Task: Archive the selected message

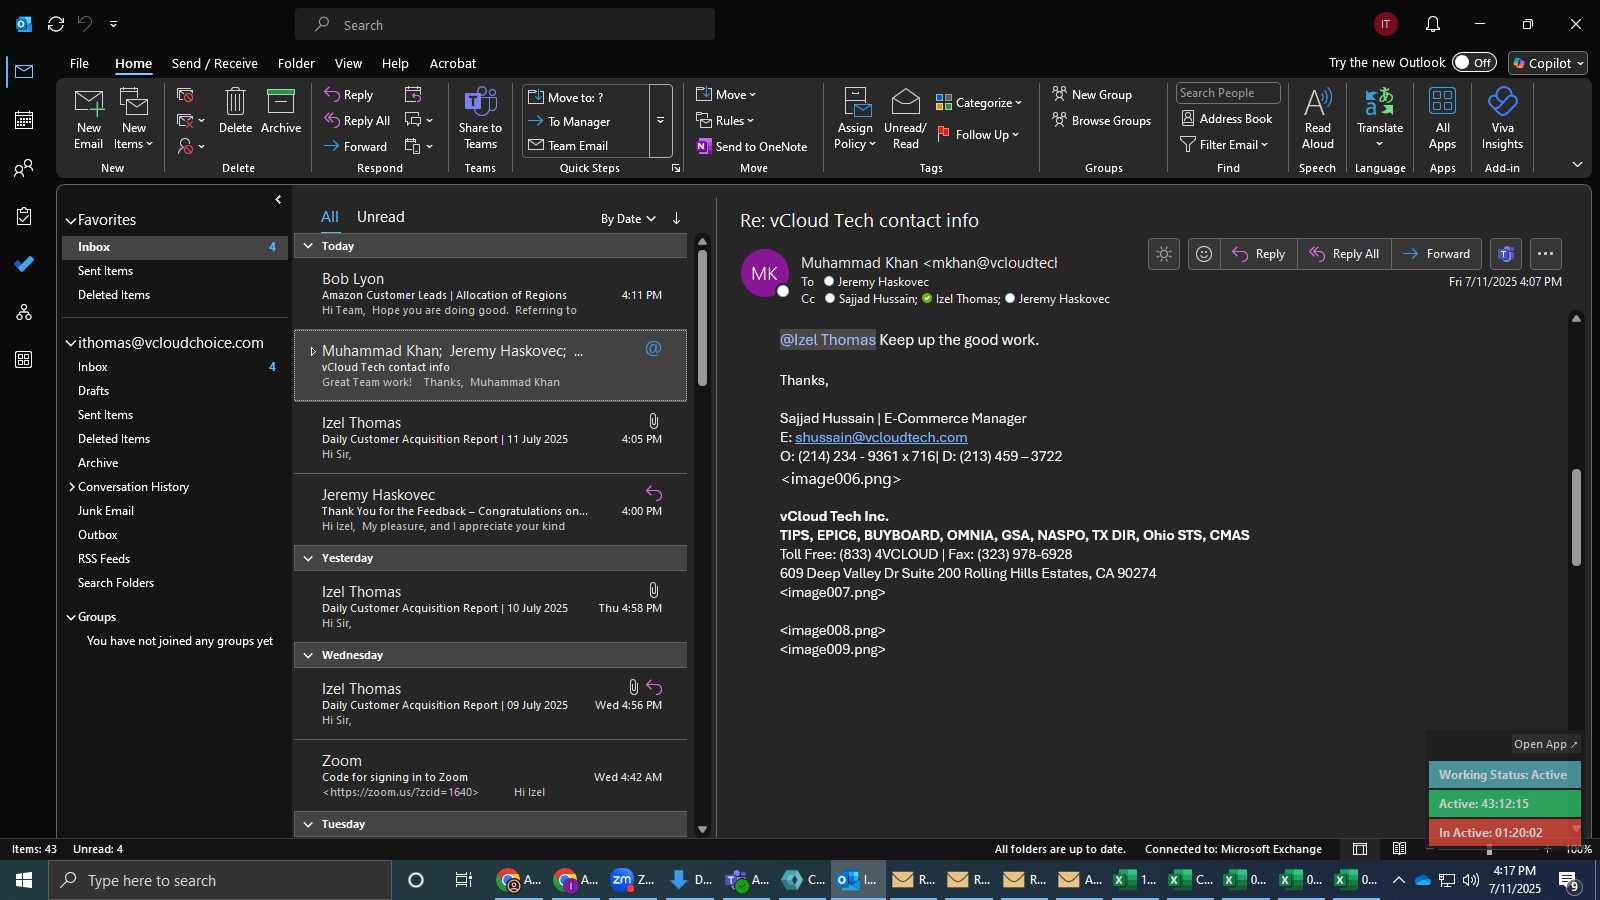Action: (x=280, y=111)
